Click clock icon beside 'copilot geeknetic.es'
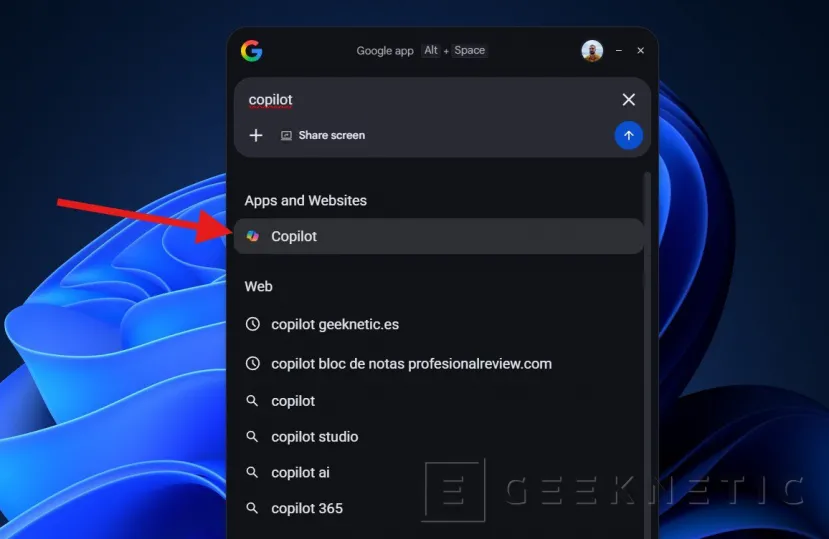 pyautogui.click(x=253, y=324)
